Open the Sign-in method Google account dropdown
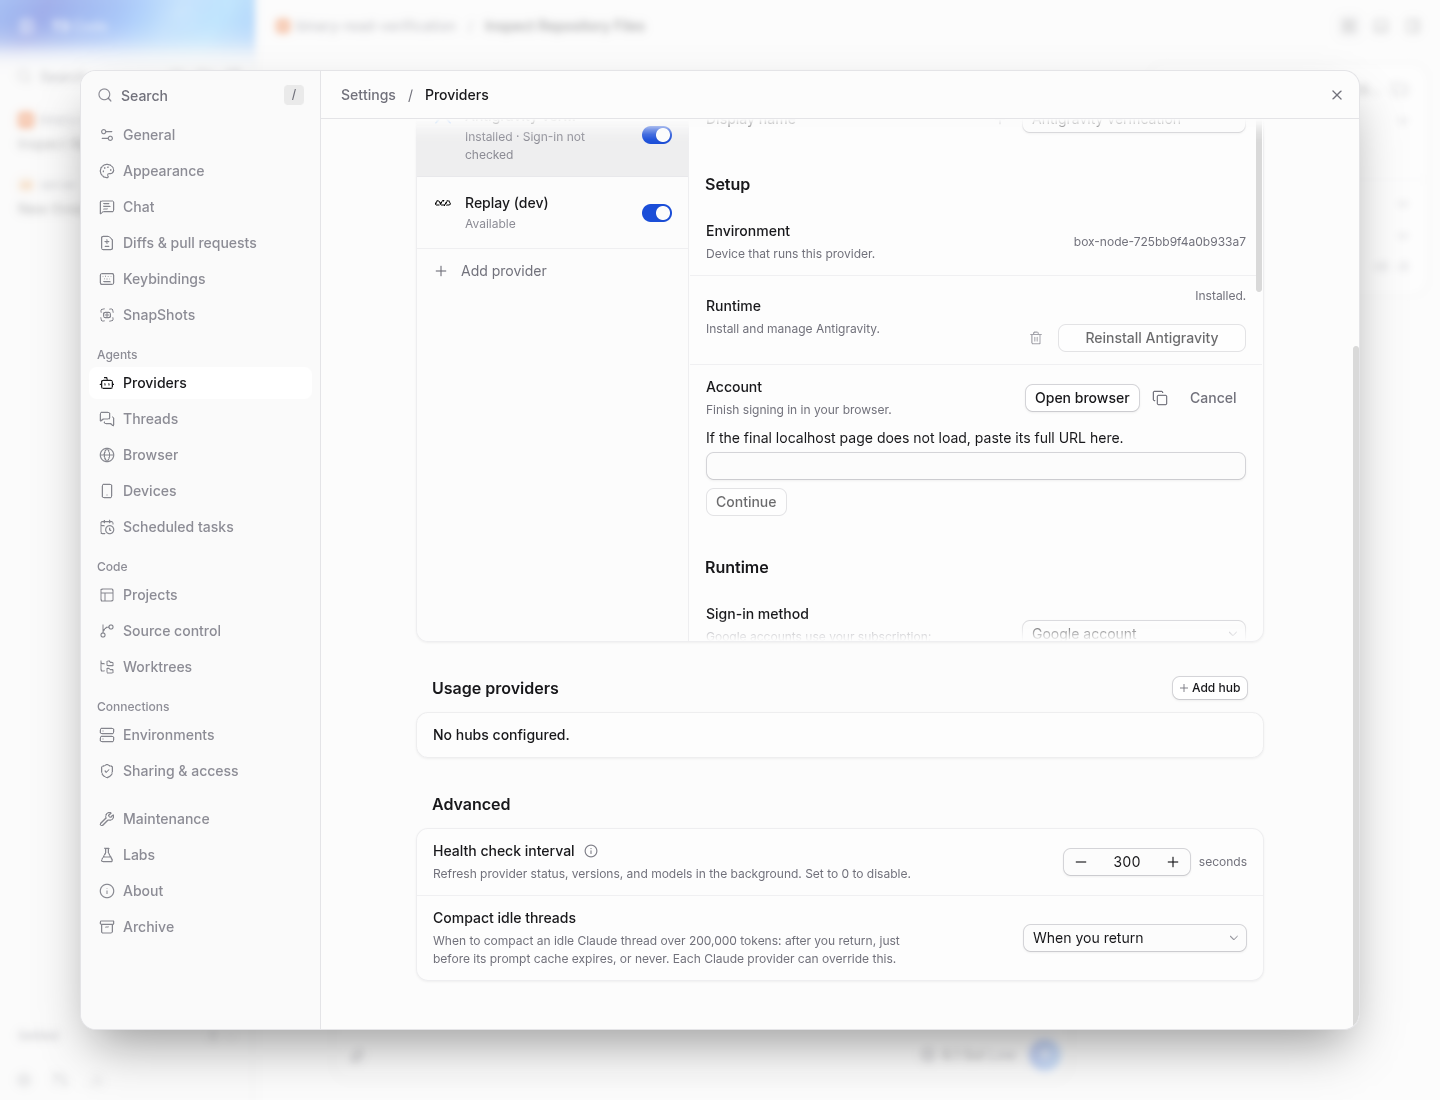The width and height of the screenshot is (1440, 1100). [x=1134, y=632]
